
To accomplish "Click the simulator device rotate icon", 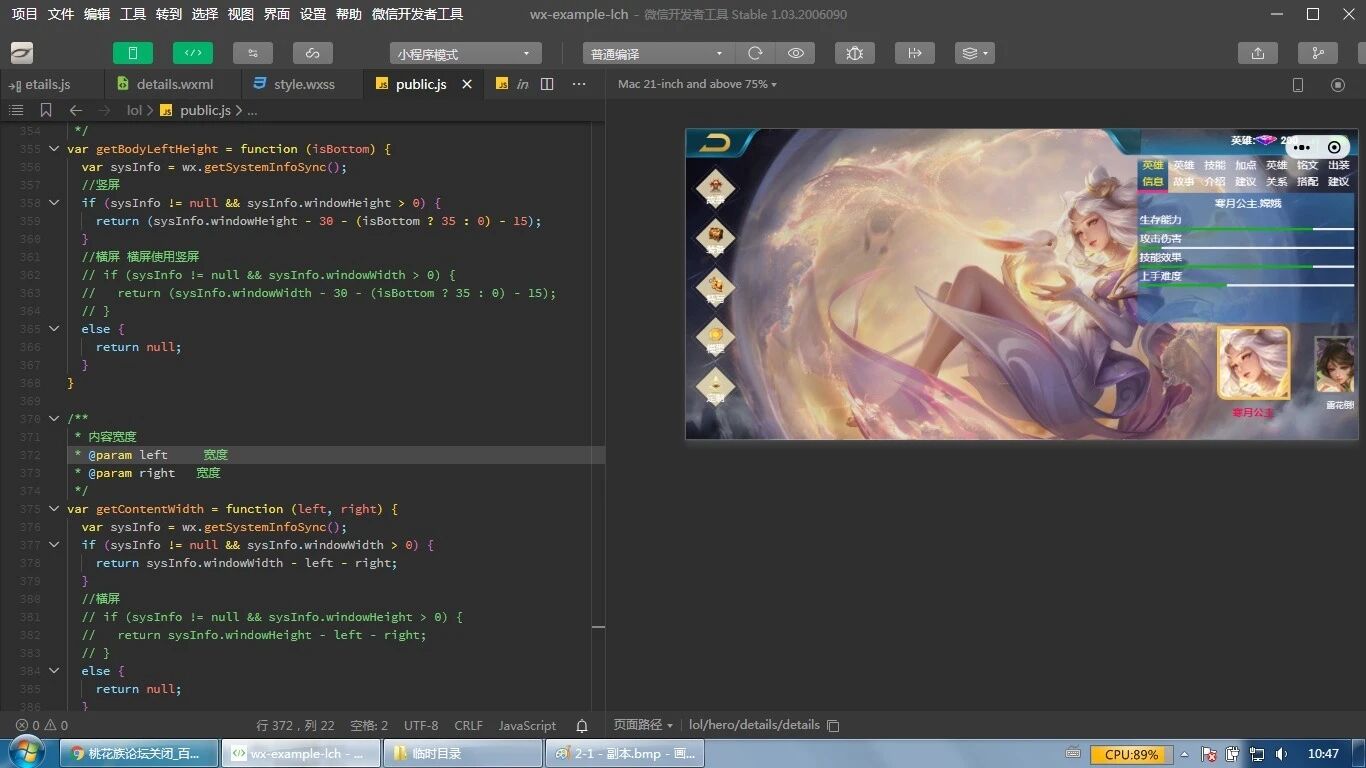I will tap(1298, 85).
